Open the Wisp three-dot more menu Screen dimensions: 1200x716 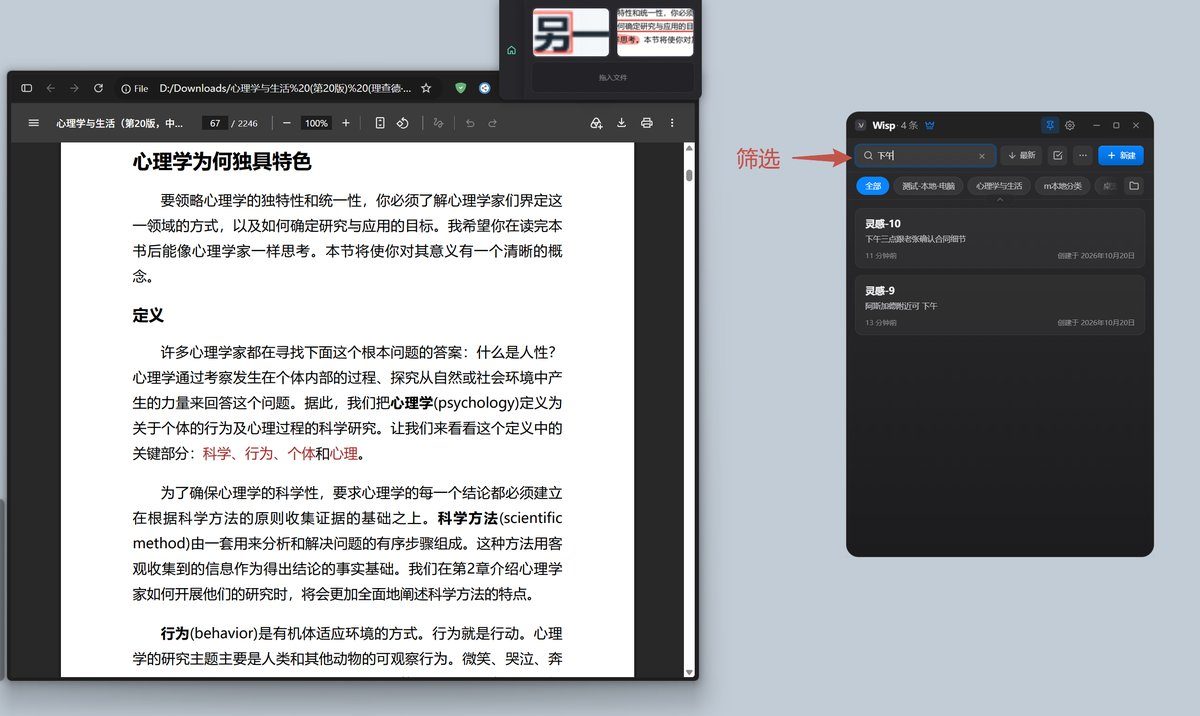1083,156
